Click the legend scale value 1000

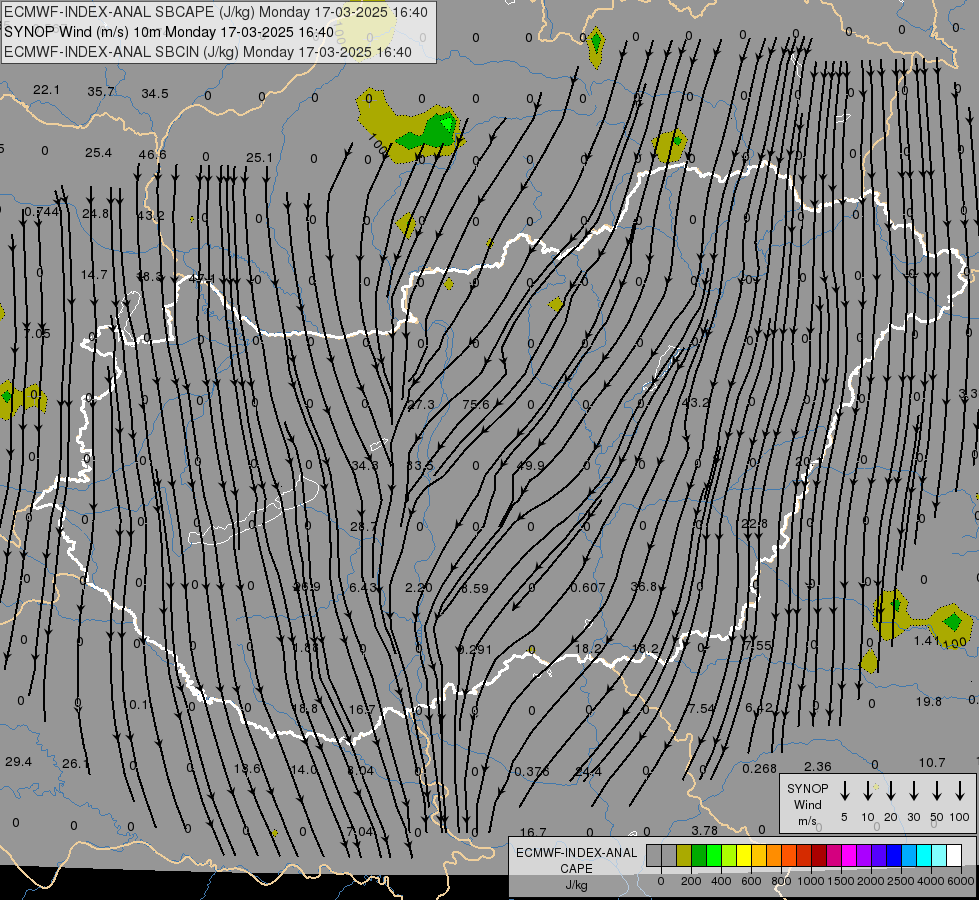click(x=810, y=881)
